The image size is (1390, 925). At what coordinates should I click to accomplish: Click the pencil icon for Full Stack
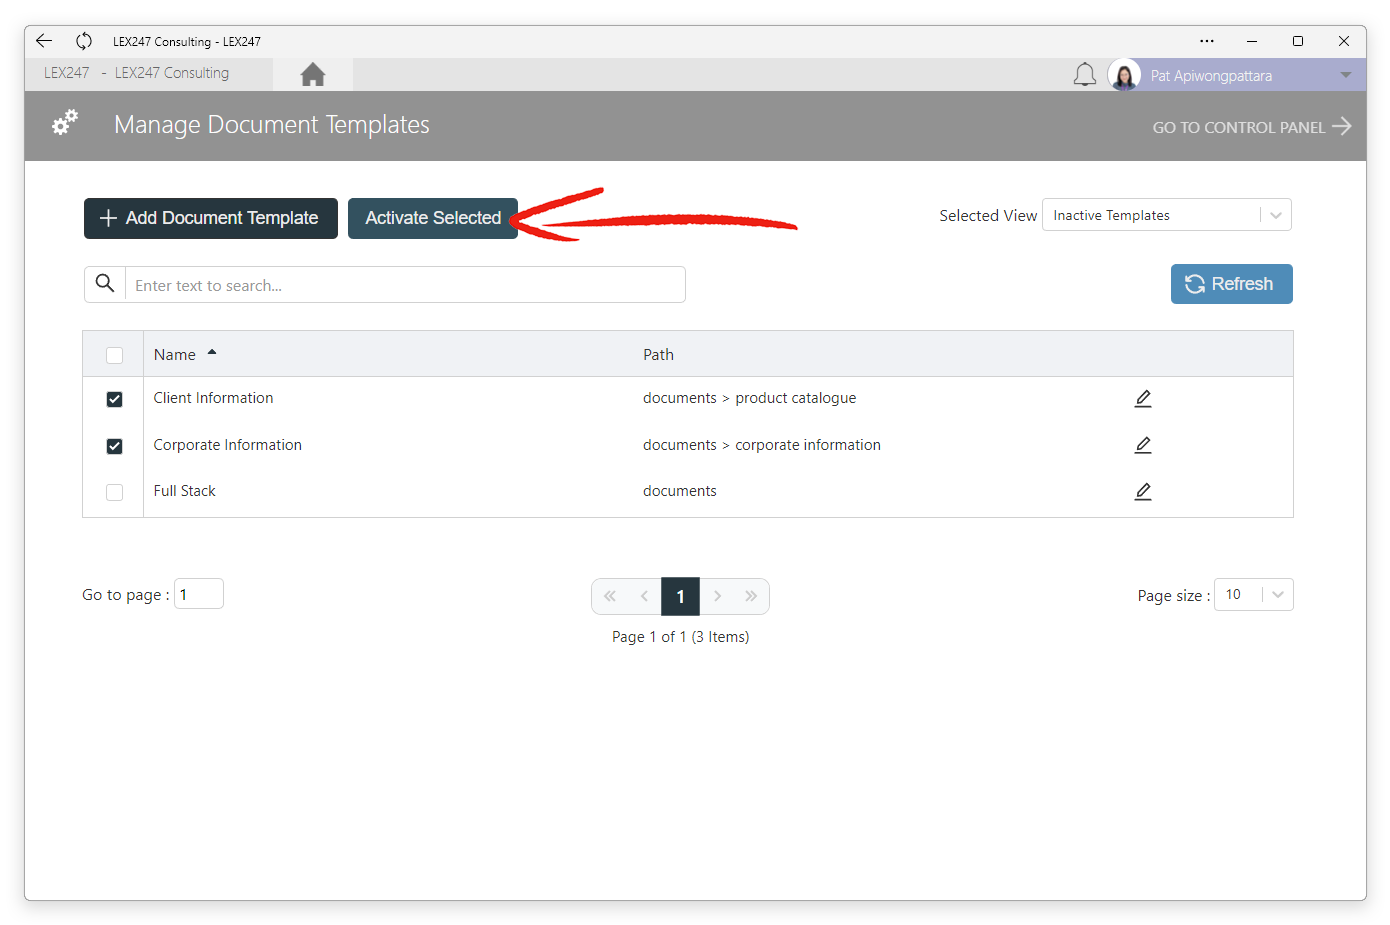[x=1143, y=491]
